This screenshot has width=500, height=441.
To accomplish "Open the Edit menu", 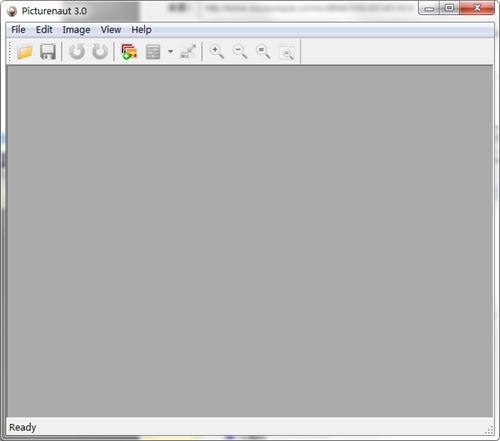I will click(x=44, y=30).
